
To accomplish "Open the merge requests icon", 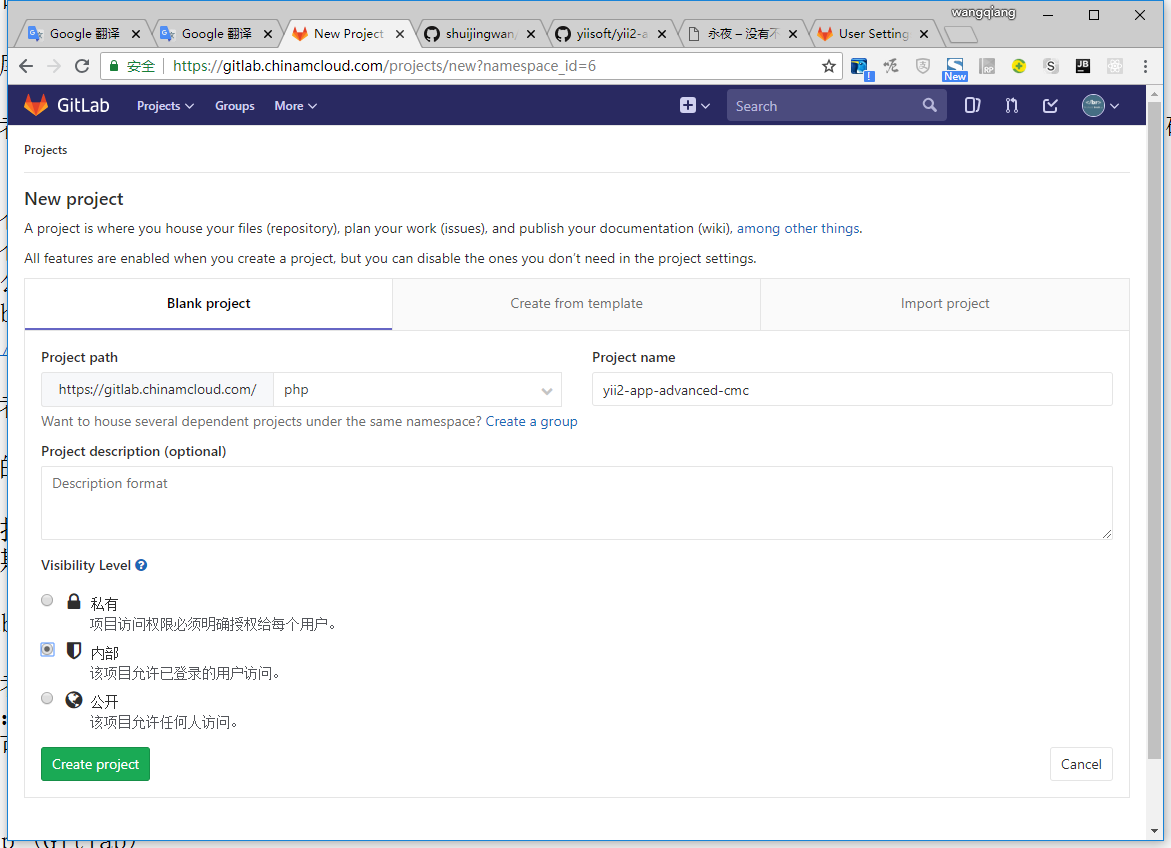I will tap(1011, 106).
